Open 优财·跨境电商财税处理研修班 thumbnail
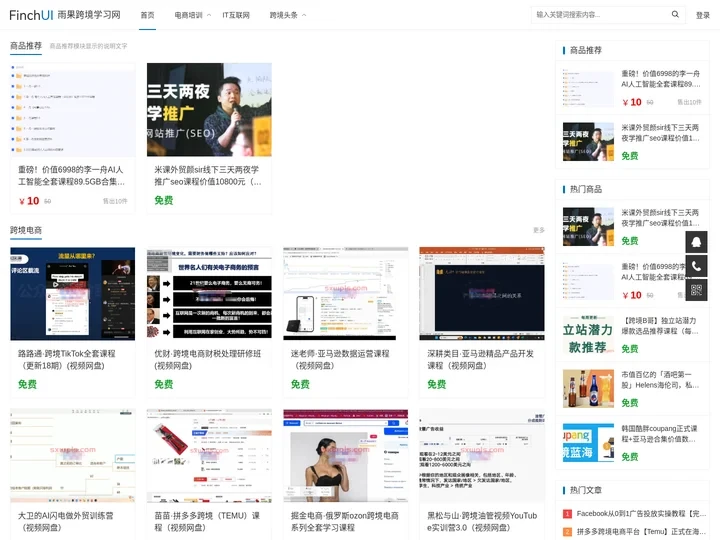 pos(209,294)
